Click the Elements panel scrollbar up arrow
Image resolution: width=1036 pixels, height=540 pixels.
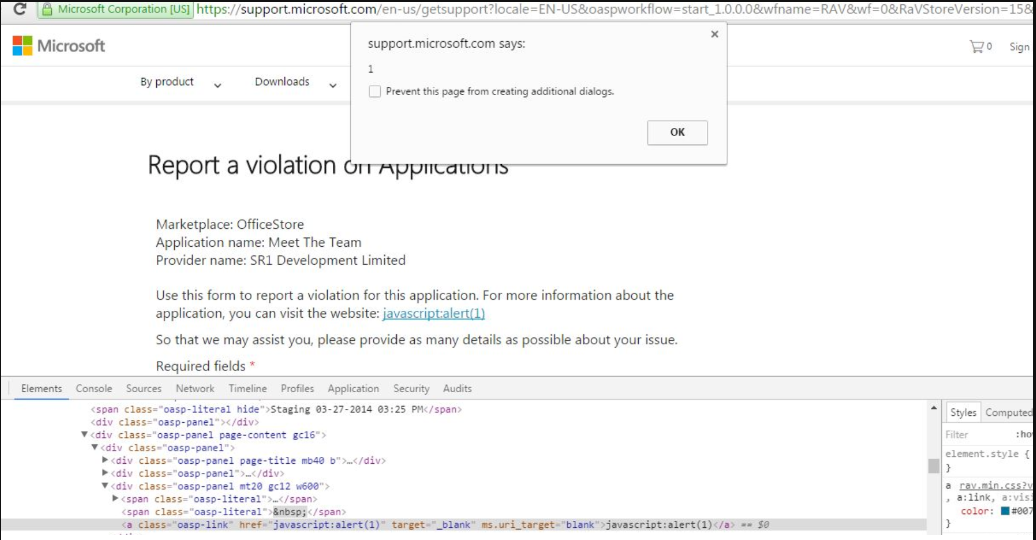click(934, 408)
